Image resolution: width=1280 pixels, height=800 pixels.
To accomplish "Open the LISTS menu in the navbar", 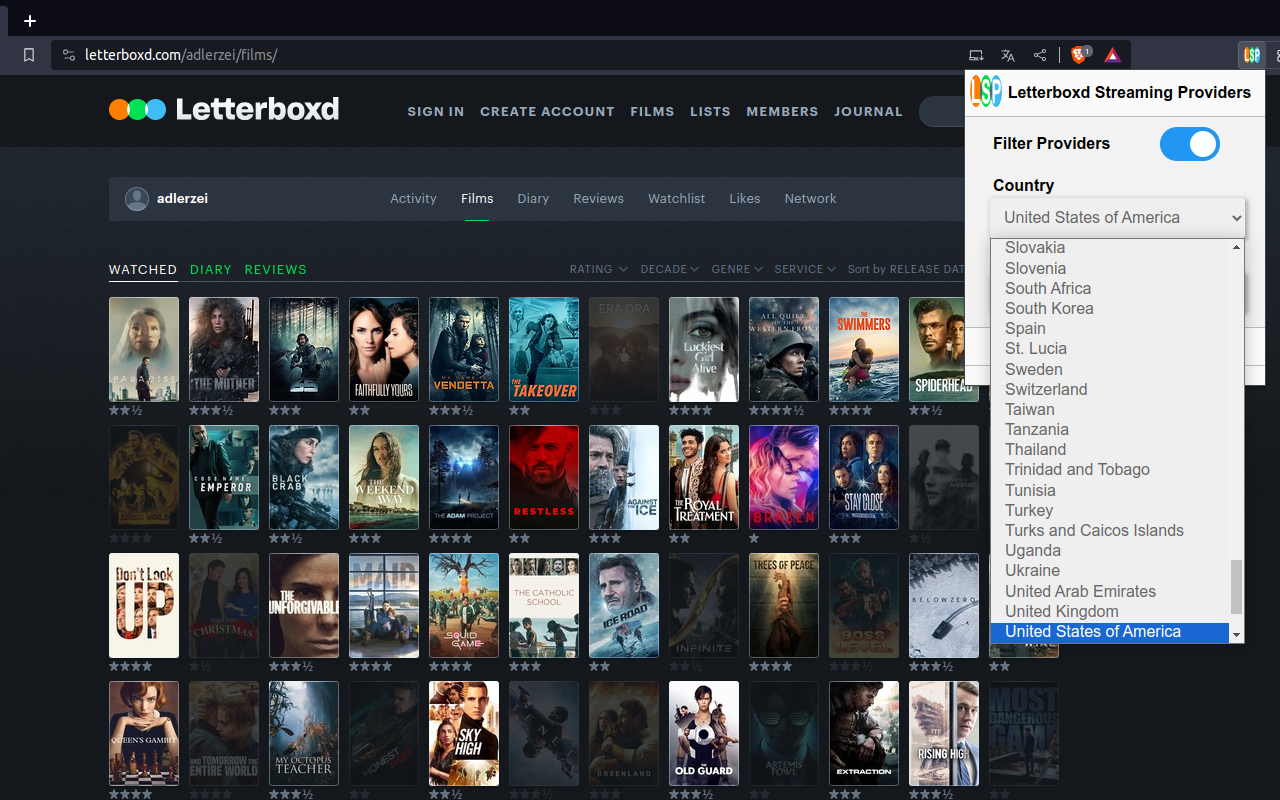I will tap(710, 111).
